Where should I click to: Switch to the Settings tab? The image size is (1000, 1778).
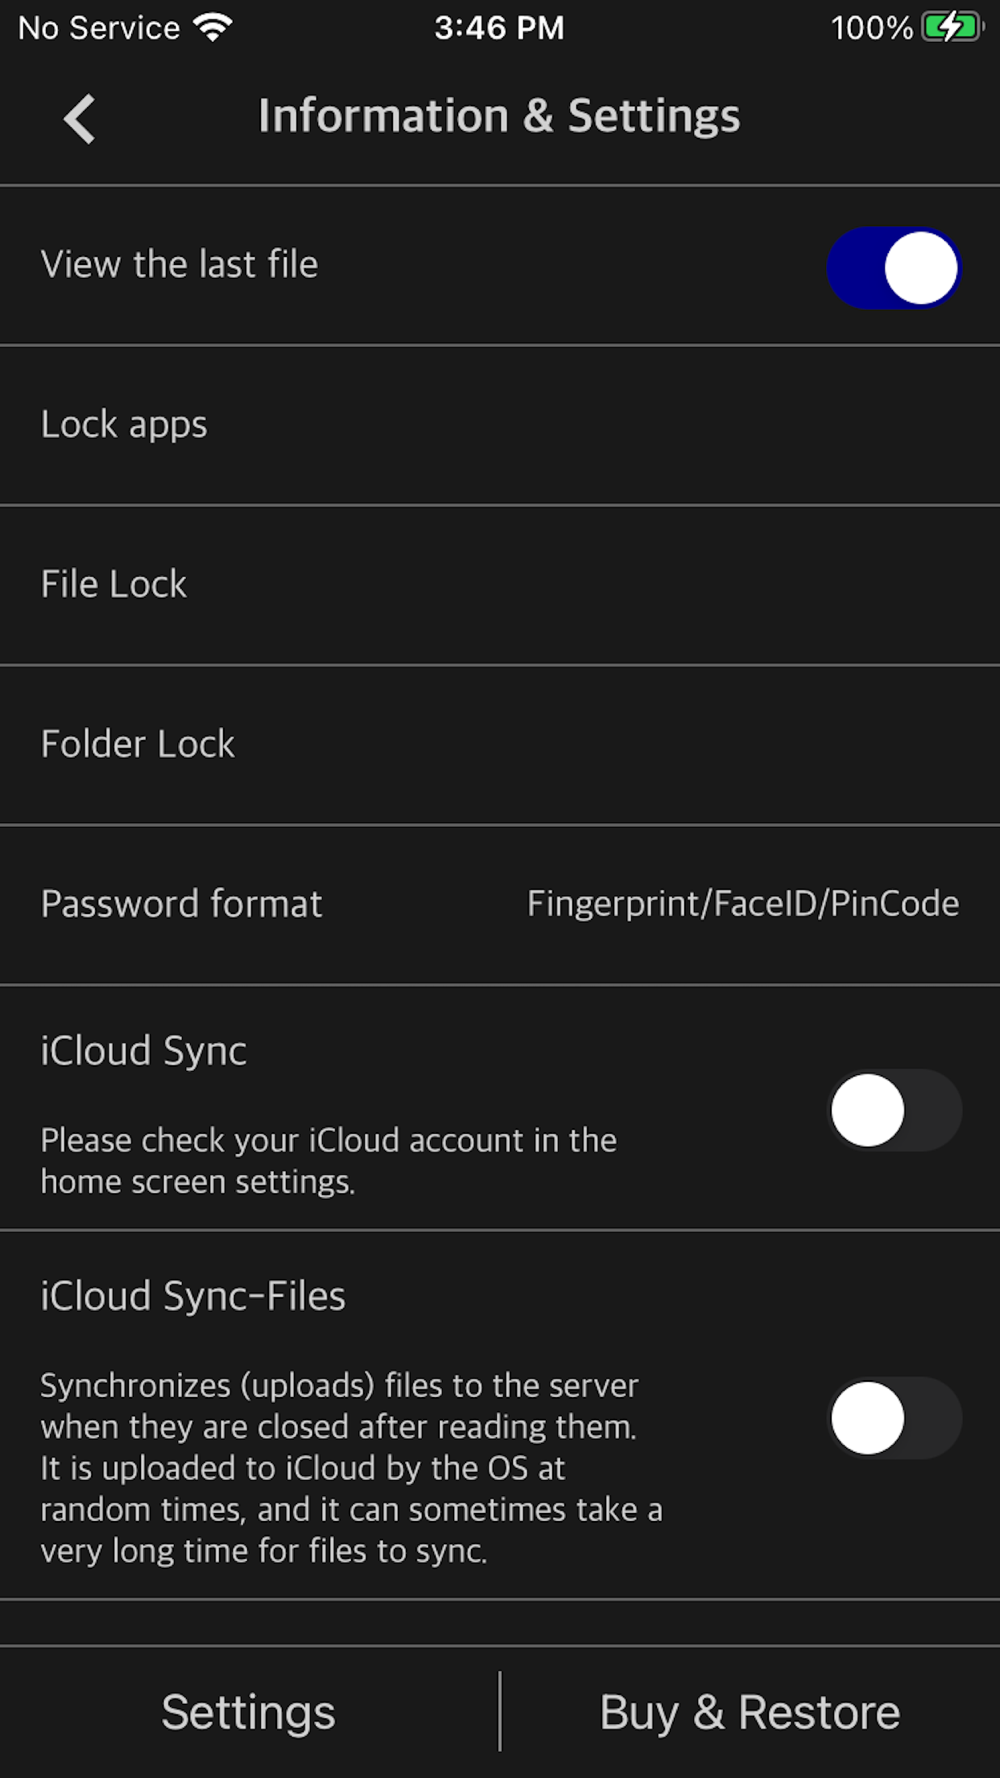[249, 1712]
